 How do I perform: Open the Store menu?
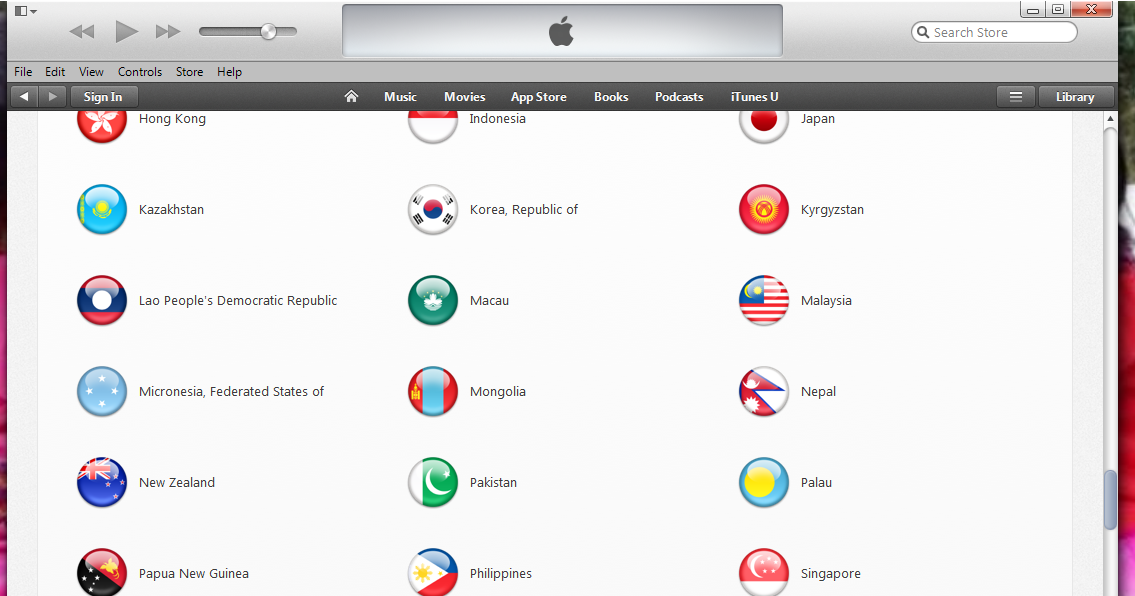pos(190,72)
